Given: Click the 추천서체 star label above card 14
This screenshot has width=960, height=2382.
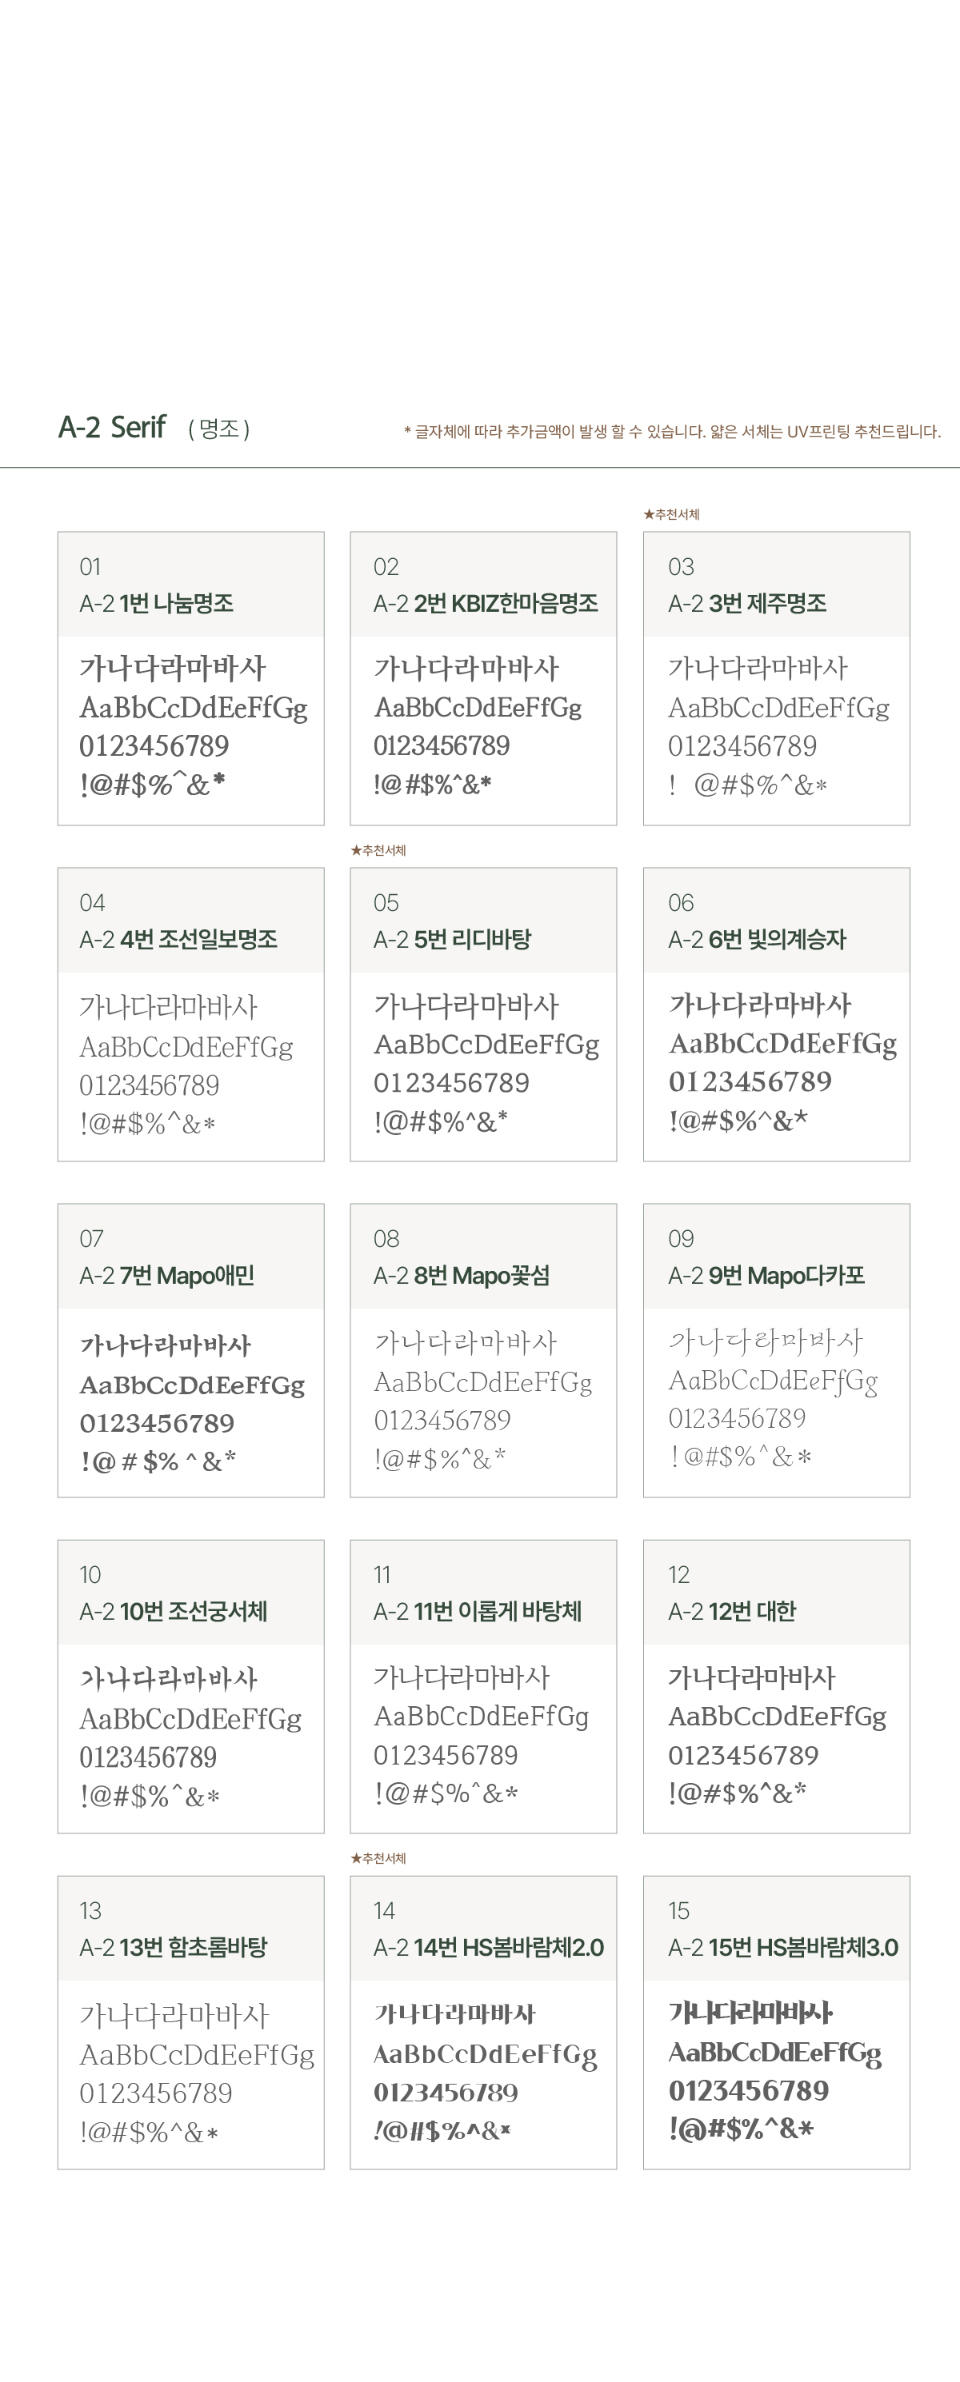Looking at the screenshot, I should click(378, 1858).
